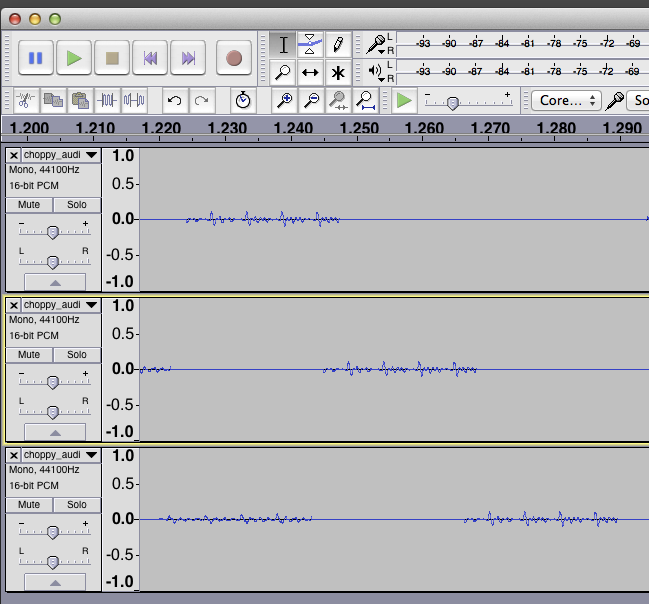Adjust the playback speed slider

click(x=453, y=103)
